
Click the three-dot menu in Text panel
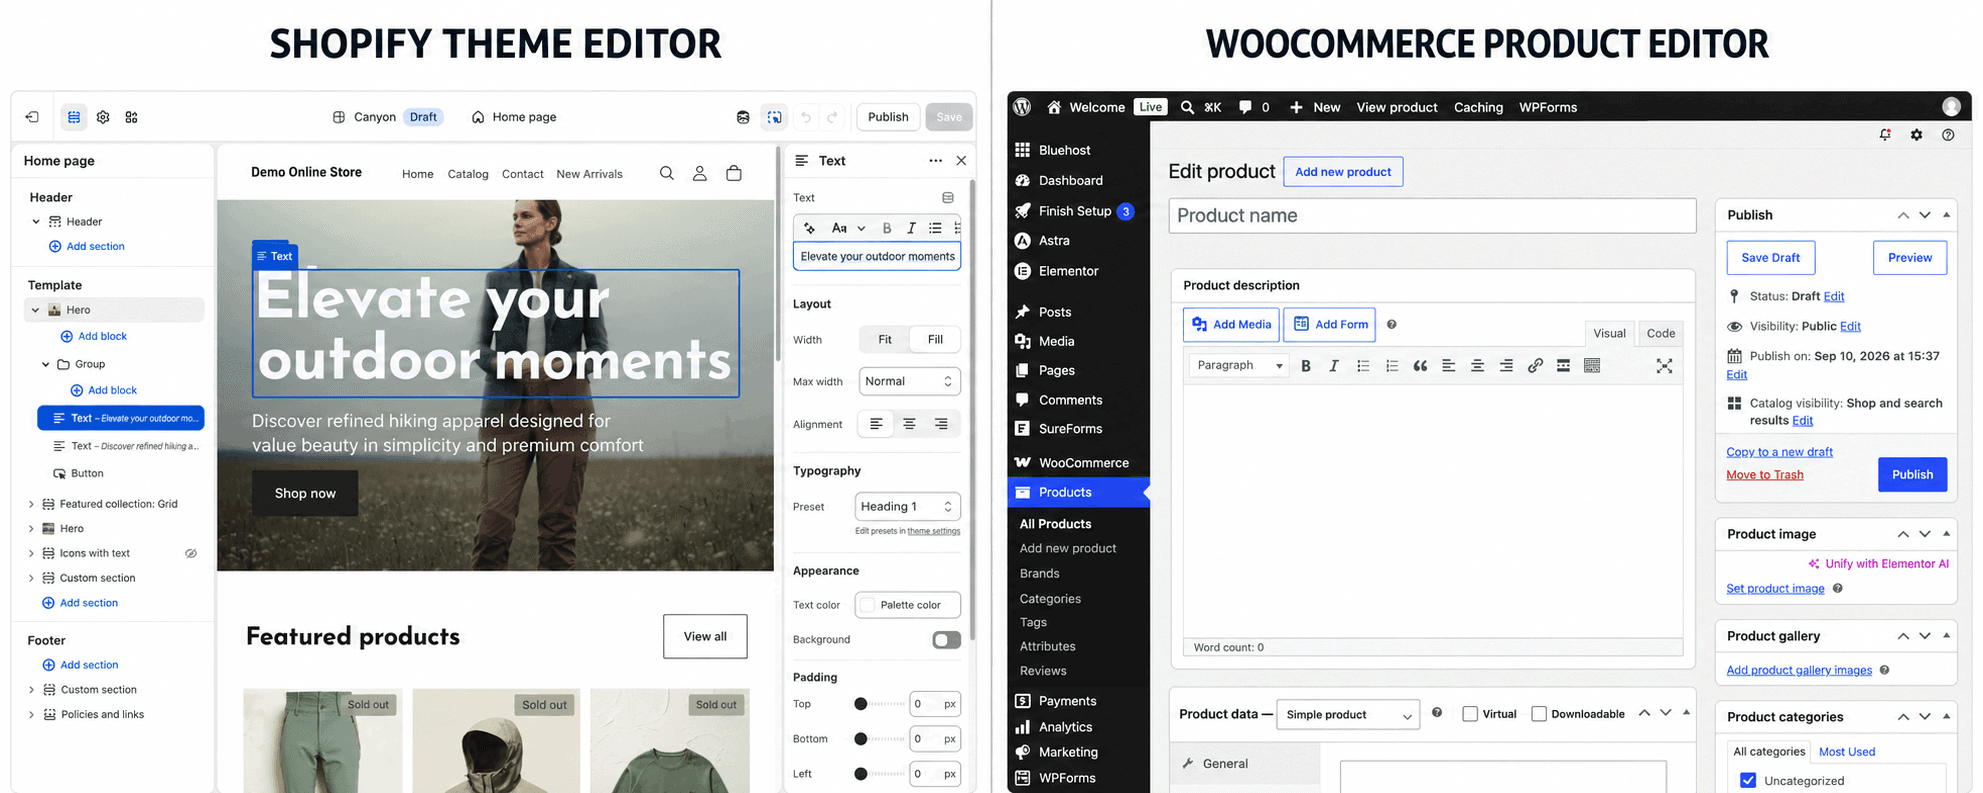click(935, 160)
